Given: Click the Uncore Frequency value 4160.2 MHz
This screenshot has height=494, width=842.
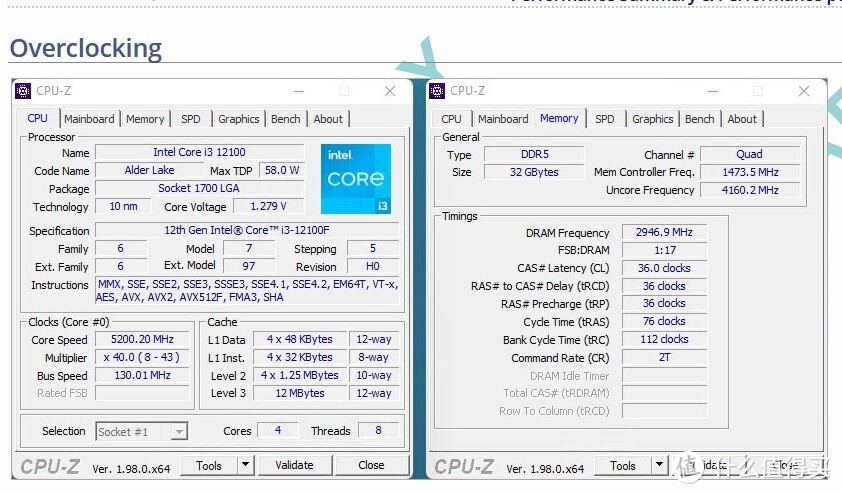Looking at the screenshot, I should click(x=750, y=190).
